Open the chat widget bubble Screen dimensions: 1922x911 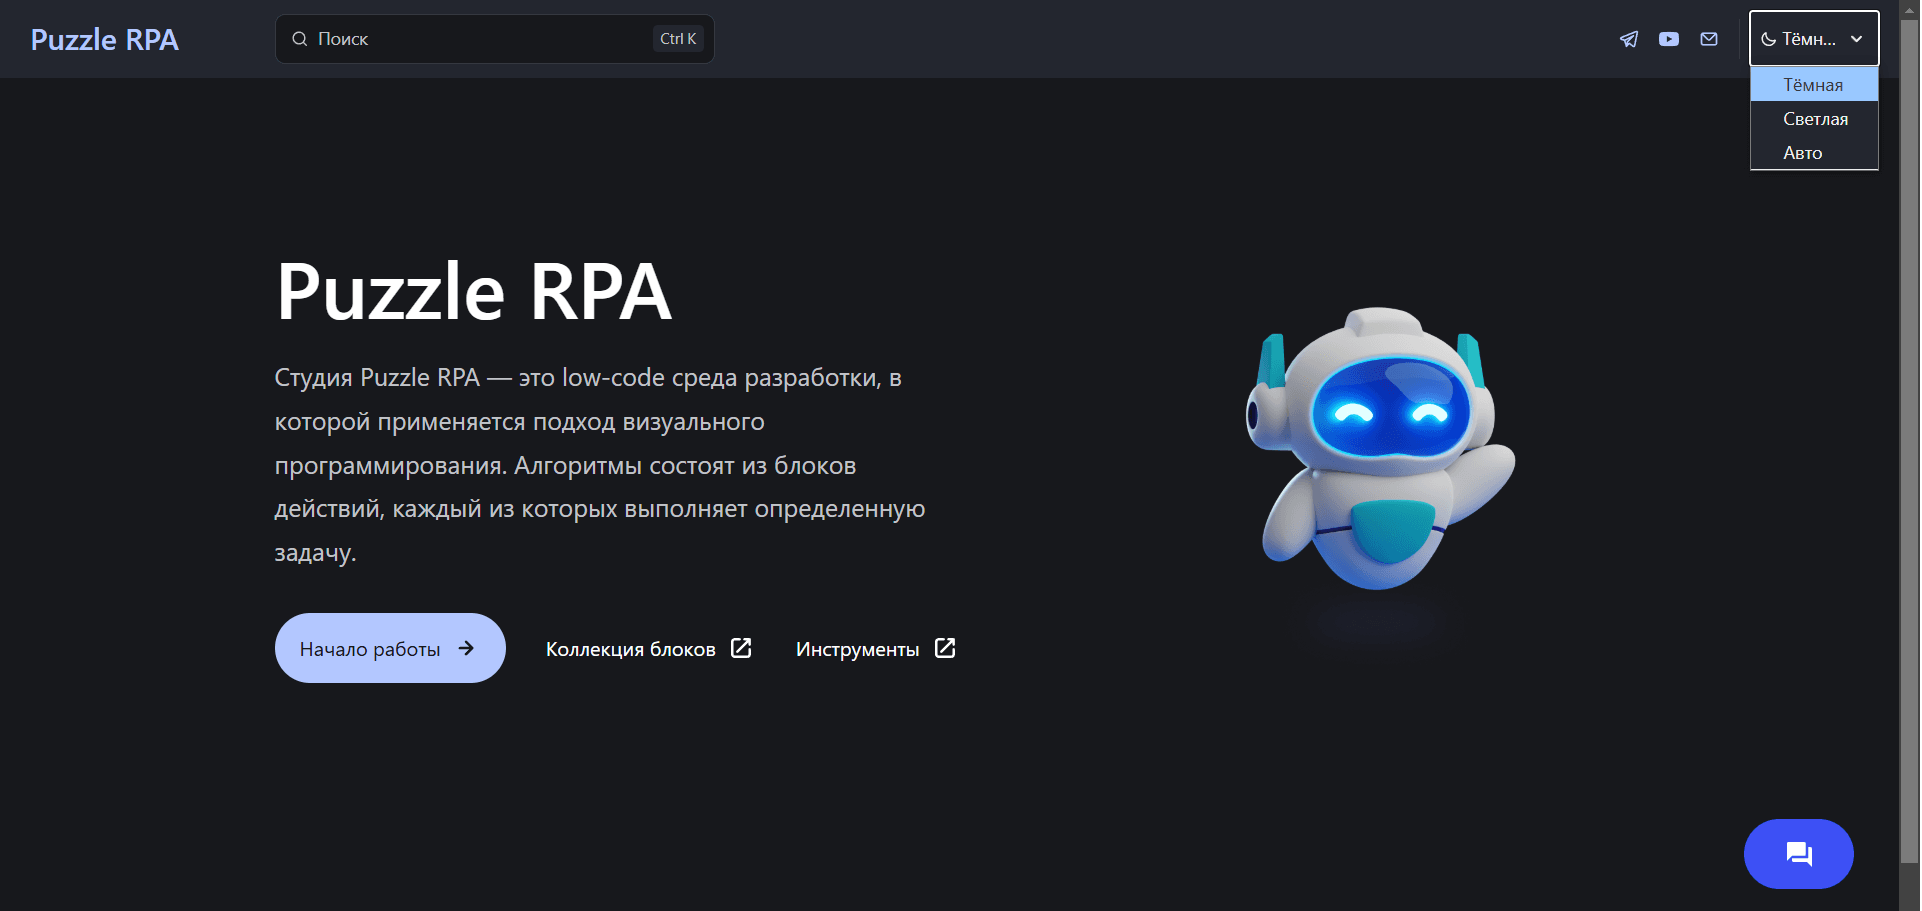1798,853
